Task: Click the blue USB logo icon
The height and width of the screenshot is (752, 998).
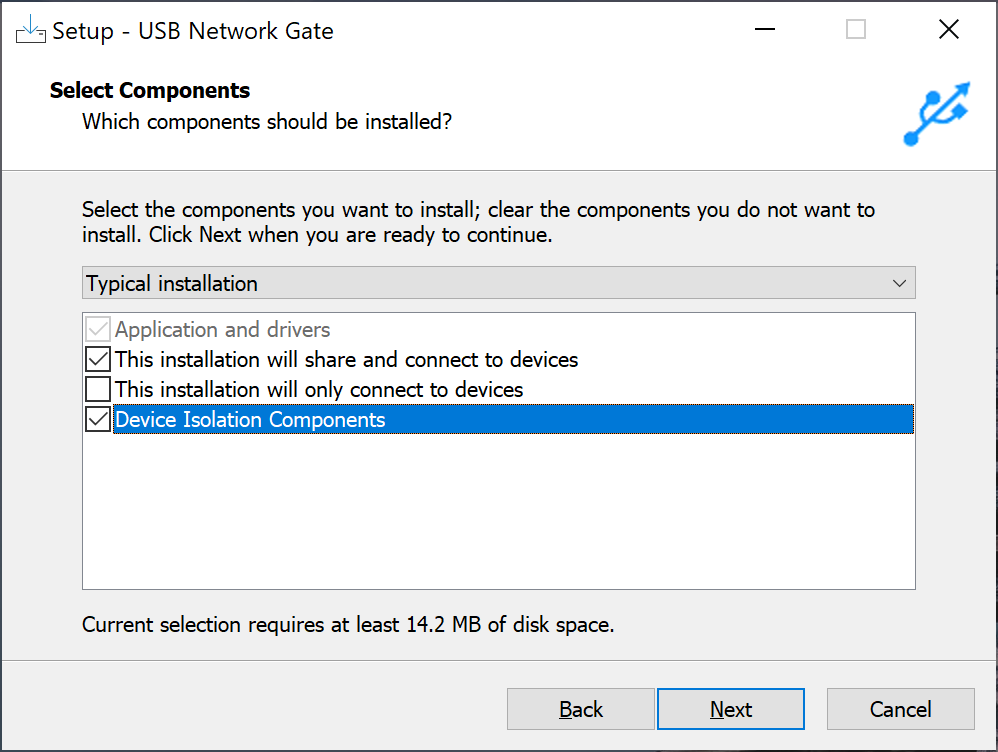Action: pyautogui.click(x=936, y=113)
